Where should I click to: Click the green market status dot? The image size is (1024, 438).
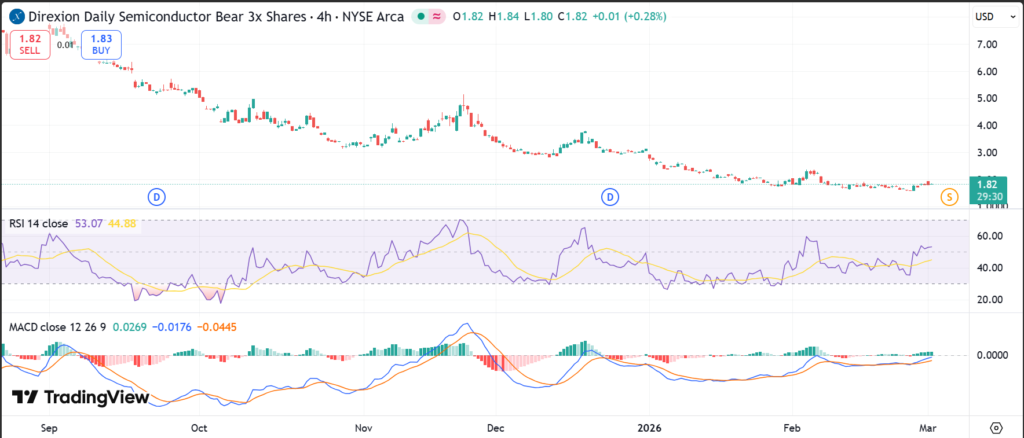(x=423, y=16)
